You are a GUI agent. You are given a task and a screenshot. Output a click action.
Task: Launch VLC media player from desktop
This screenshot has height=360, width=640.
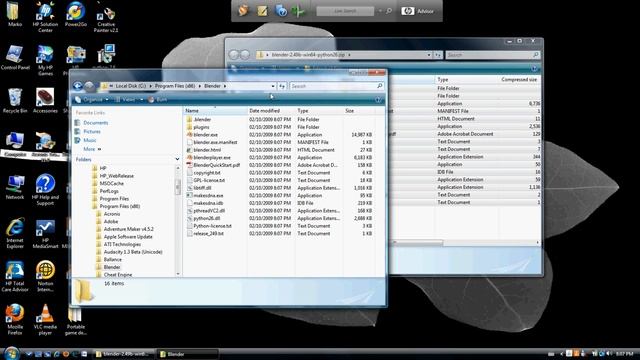45,320
